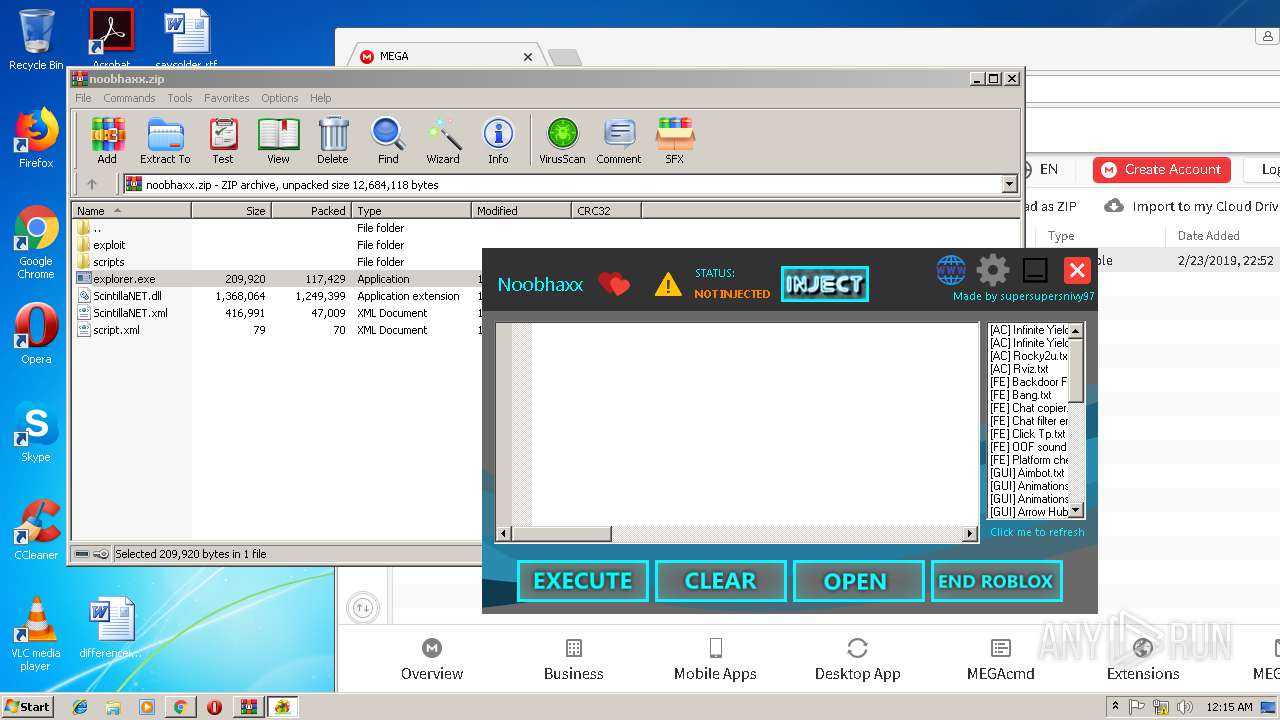Viewport: 1280px width, 720px height.
Task: Click the Start button
Action: [27, 706]
